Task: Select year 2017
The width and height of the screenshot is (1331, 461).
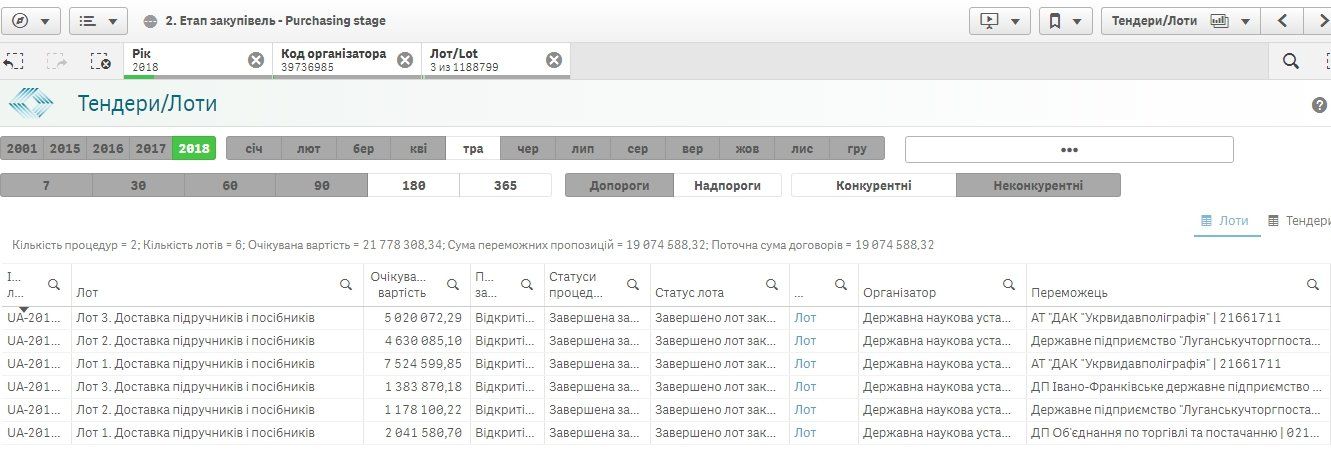Action: click(x=151, y=148)
